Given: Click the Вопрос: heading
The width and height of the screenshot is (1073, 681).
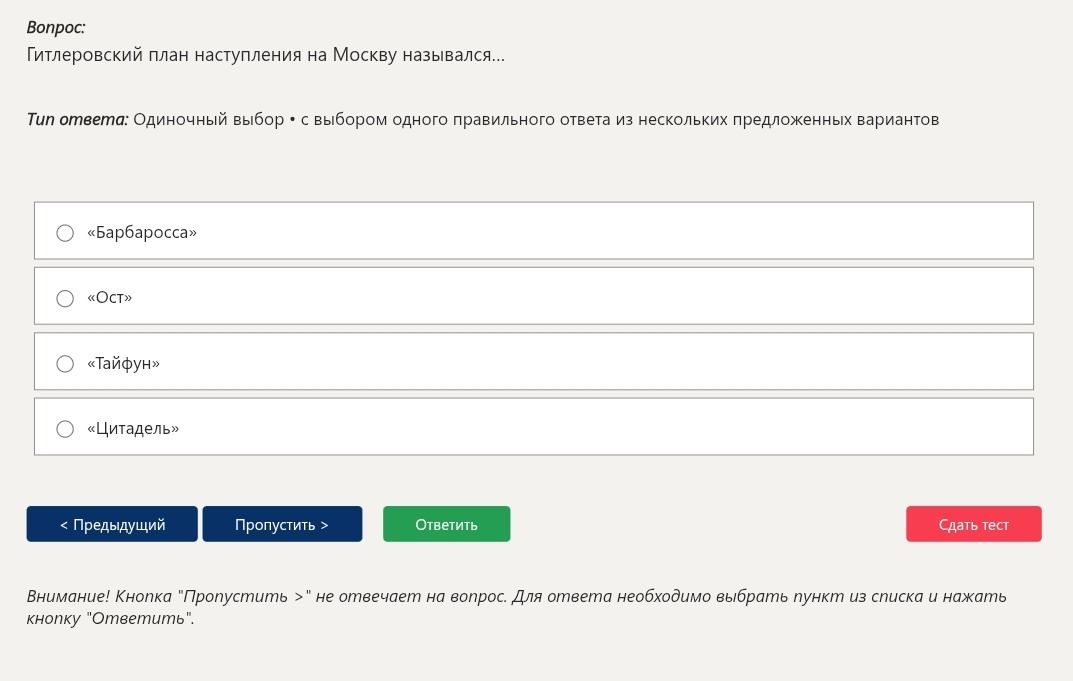Looking at the screenshot, I should coord(56,27).
